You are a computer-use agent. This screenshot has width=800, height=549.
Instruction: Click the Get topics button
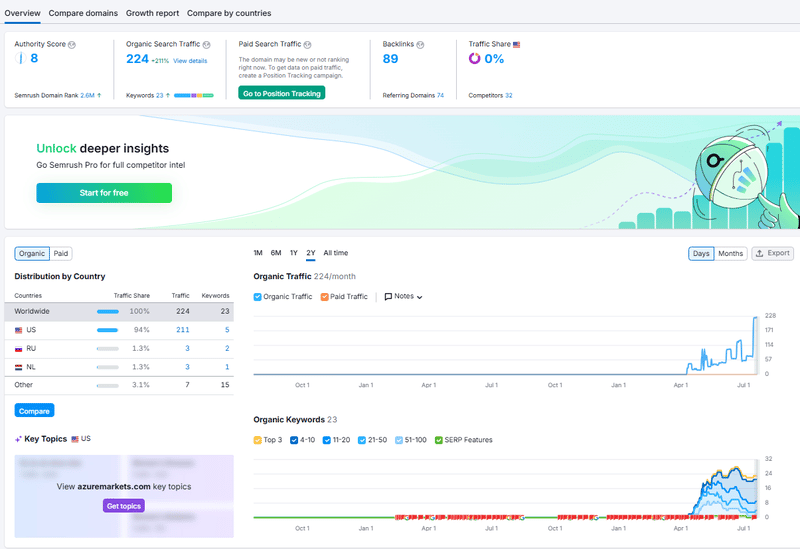(124, 506)
